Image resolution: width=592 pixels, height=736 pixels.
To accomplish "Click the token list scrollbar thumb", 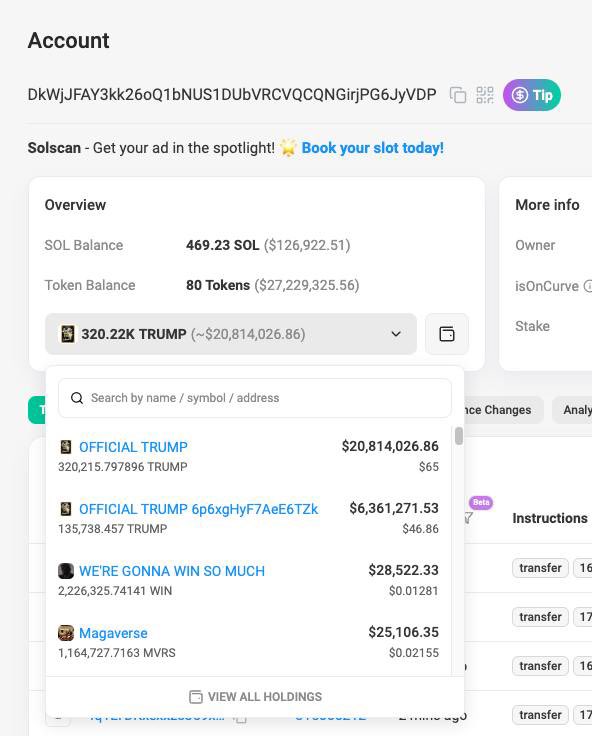I will (x=459, y=436).
